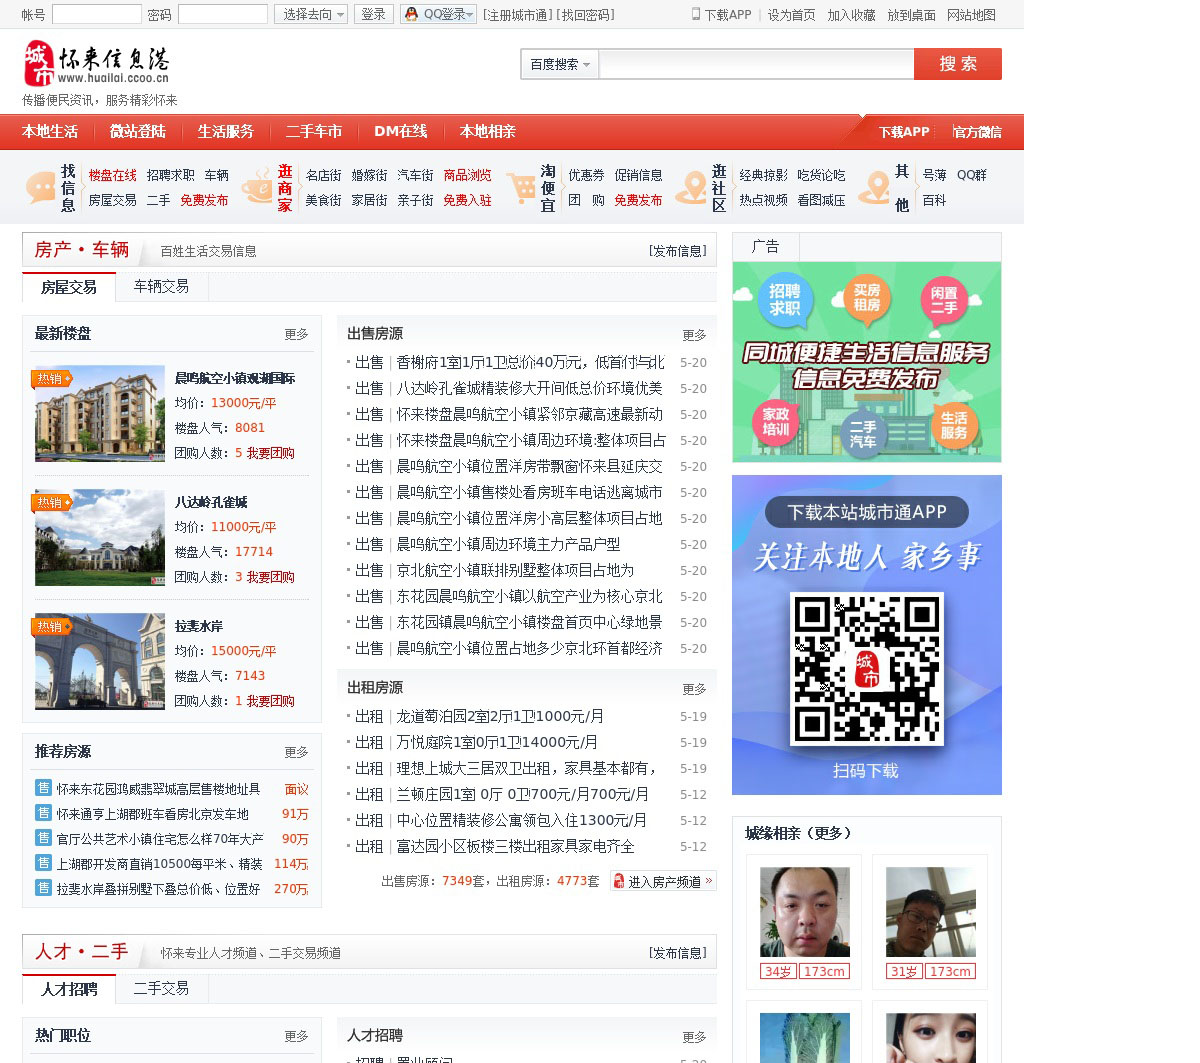Click the 设为首页 link
This screenshot has width=1200, height=1063.
tap(791, 15)
